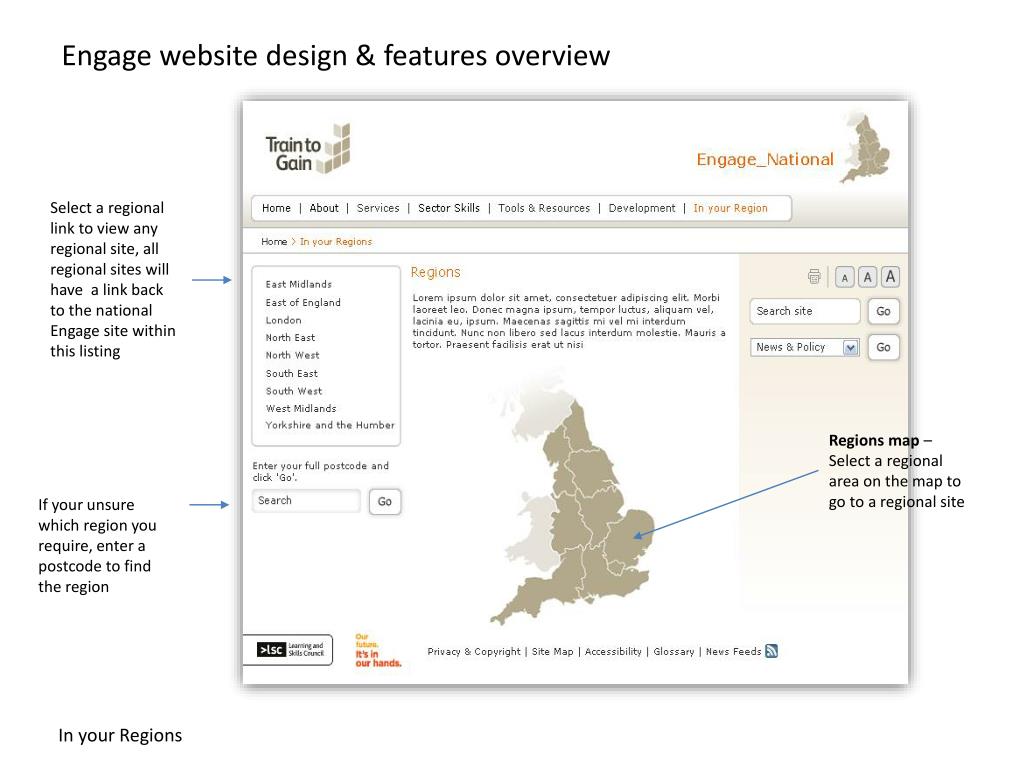
Task: Click the In your Regions breadcrumb
Action: pyautogui.click(x=336, y=242)
